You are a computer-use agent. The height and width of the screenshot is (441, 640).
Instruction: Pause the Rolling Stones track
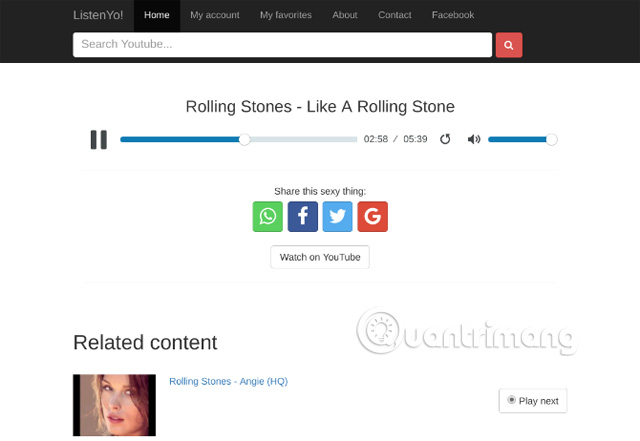tap(98, 140)
